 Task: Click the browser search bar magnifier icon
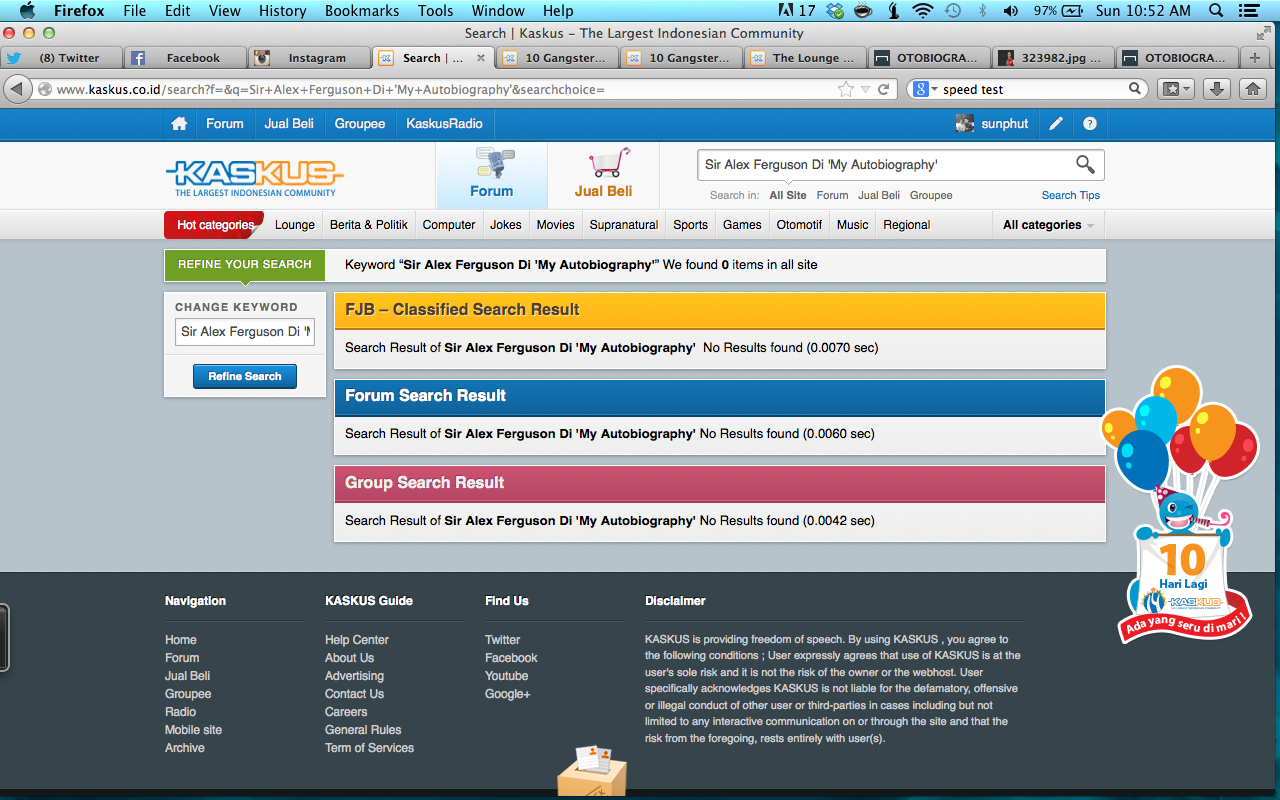pos(1135,89)
